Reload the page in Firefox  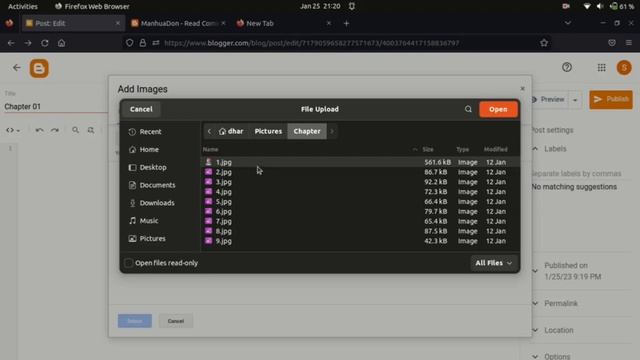click(x=44, y=43)
